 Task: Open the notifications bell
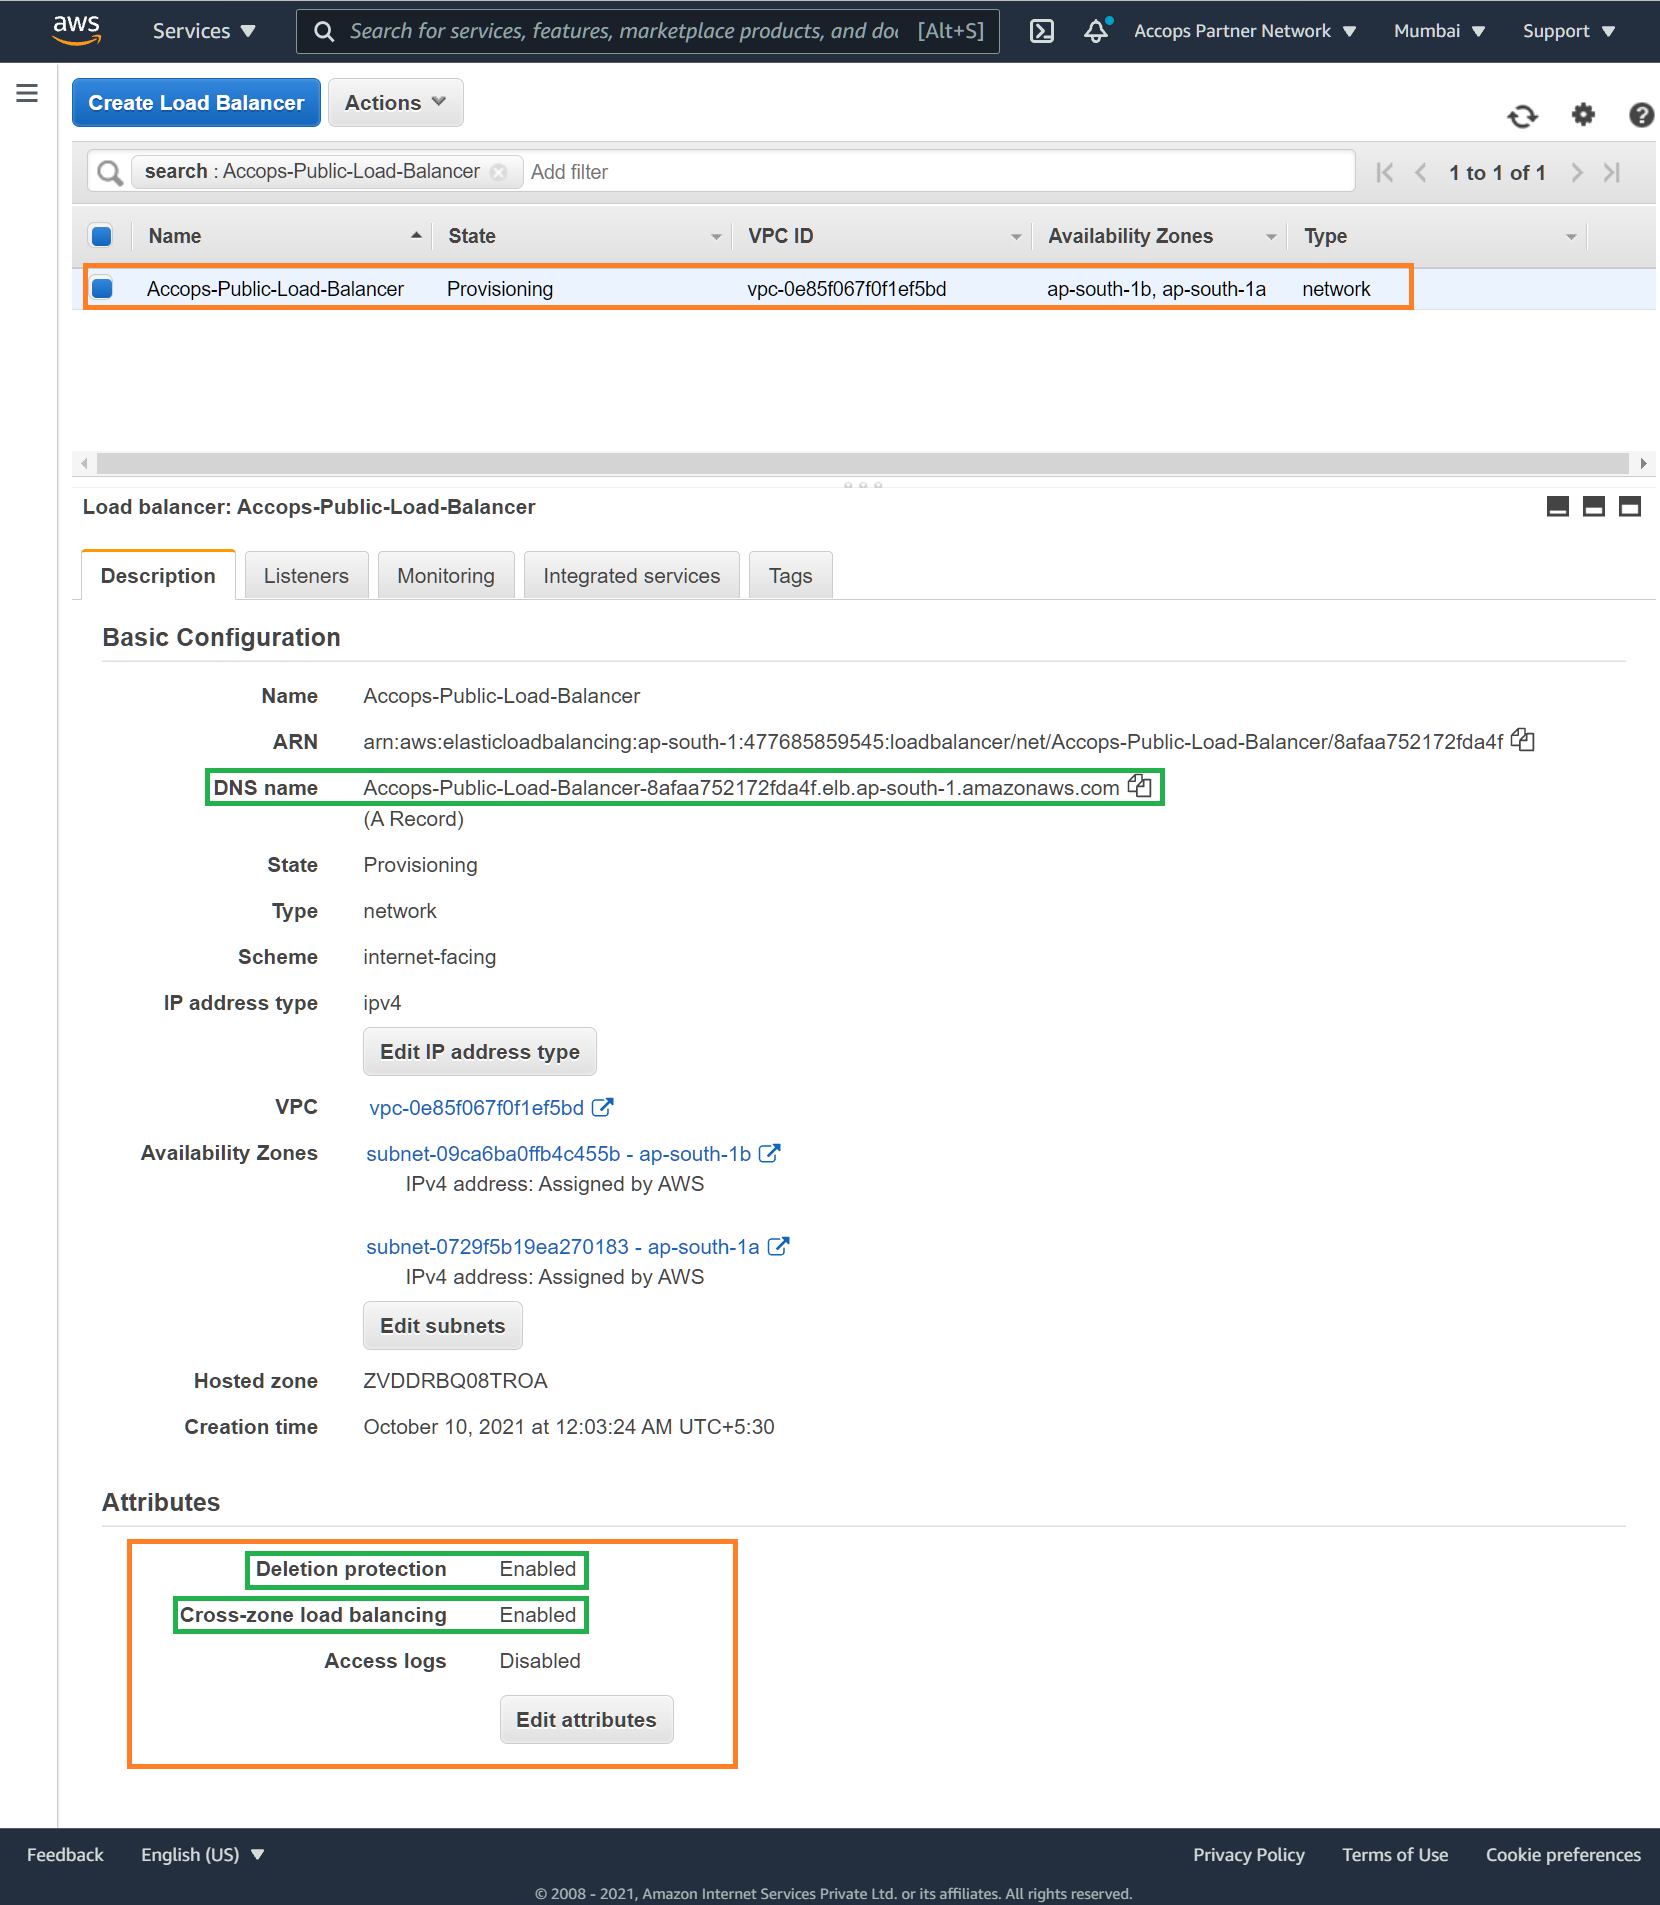pos(1097,31)
